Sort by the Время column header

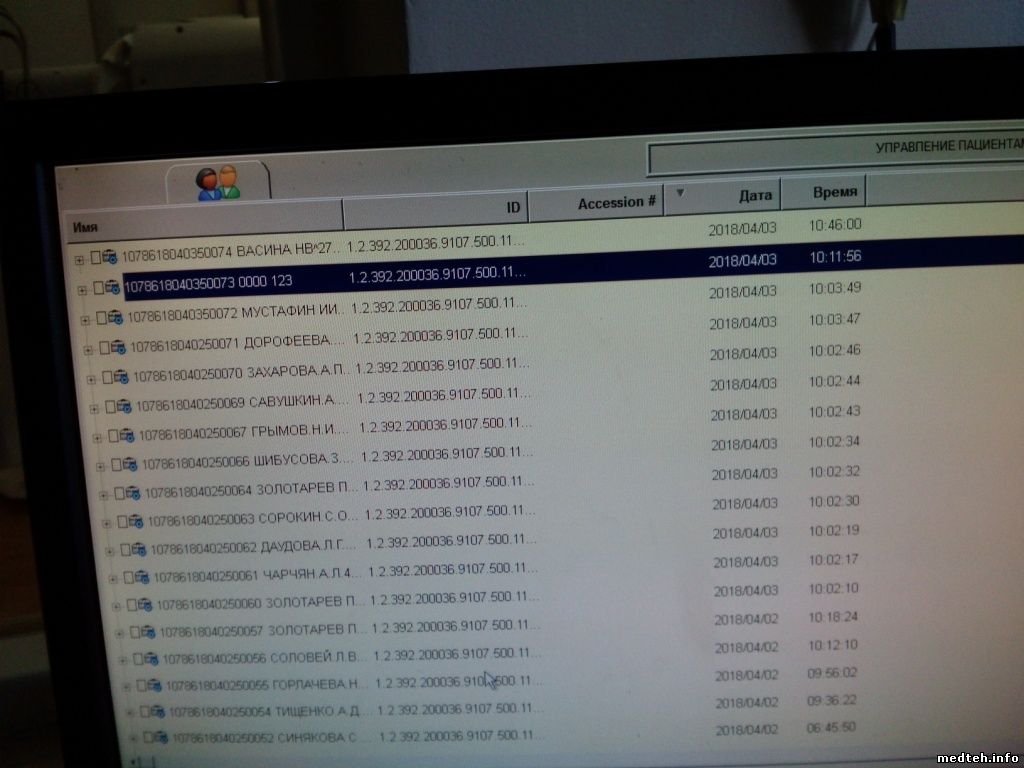coord(832,191)
